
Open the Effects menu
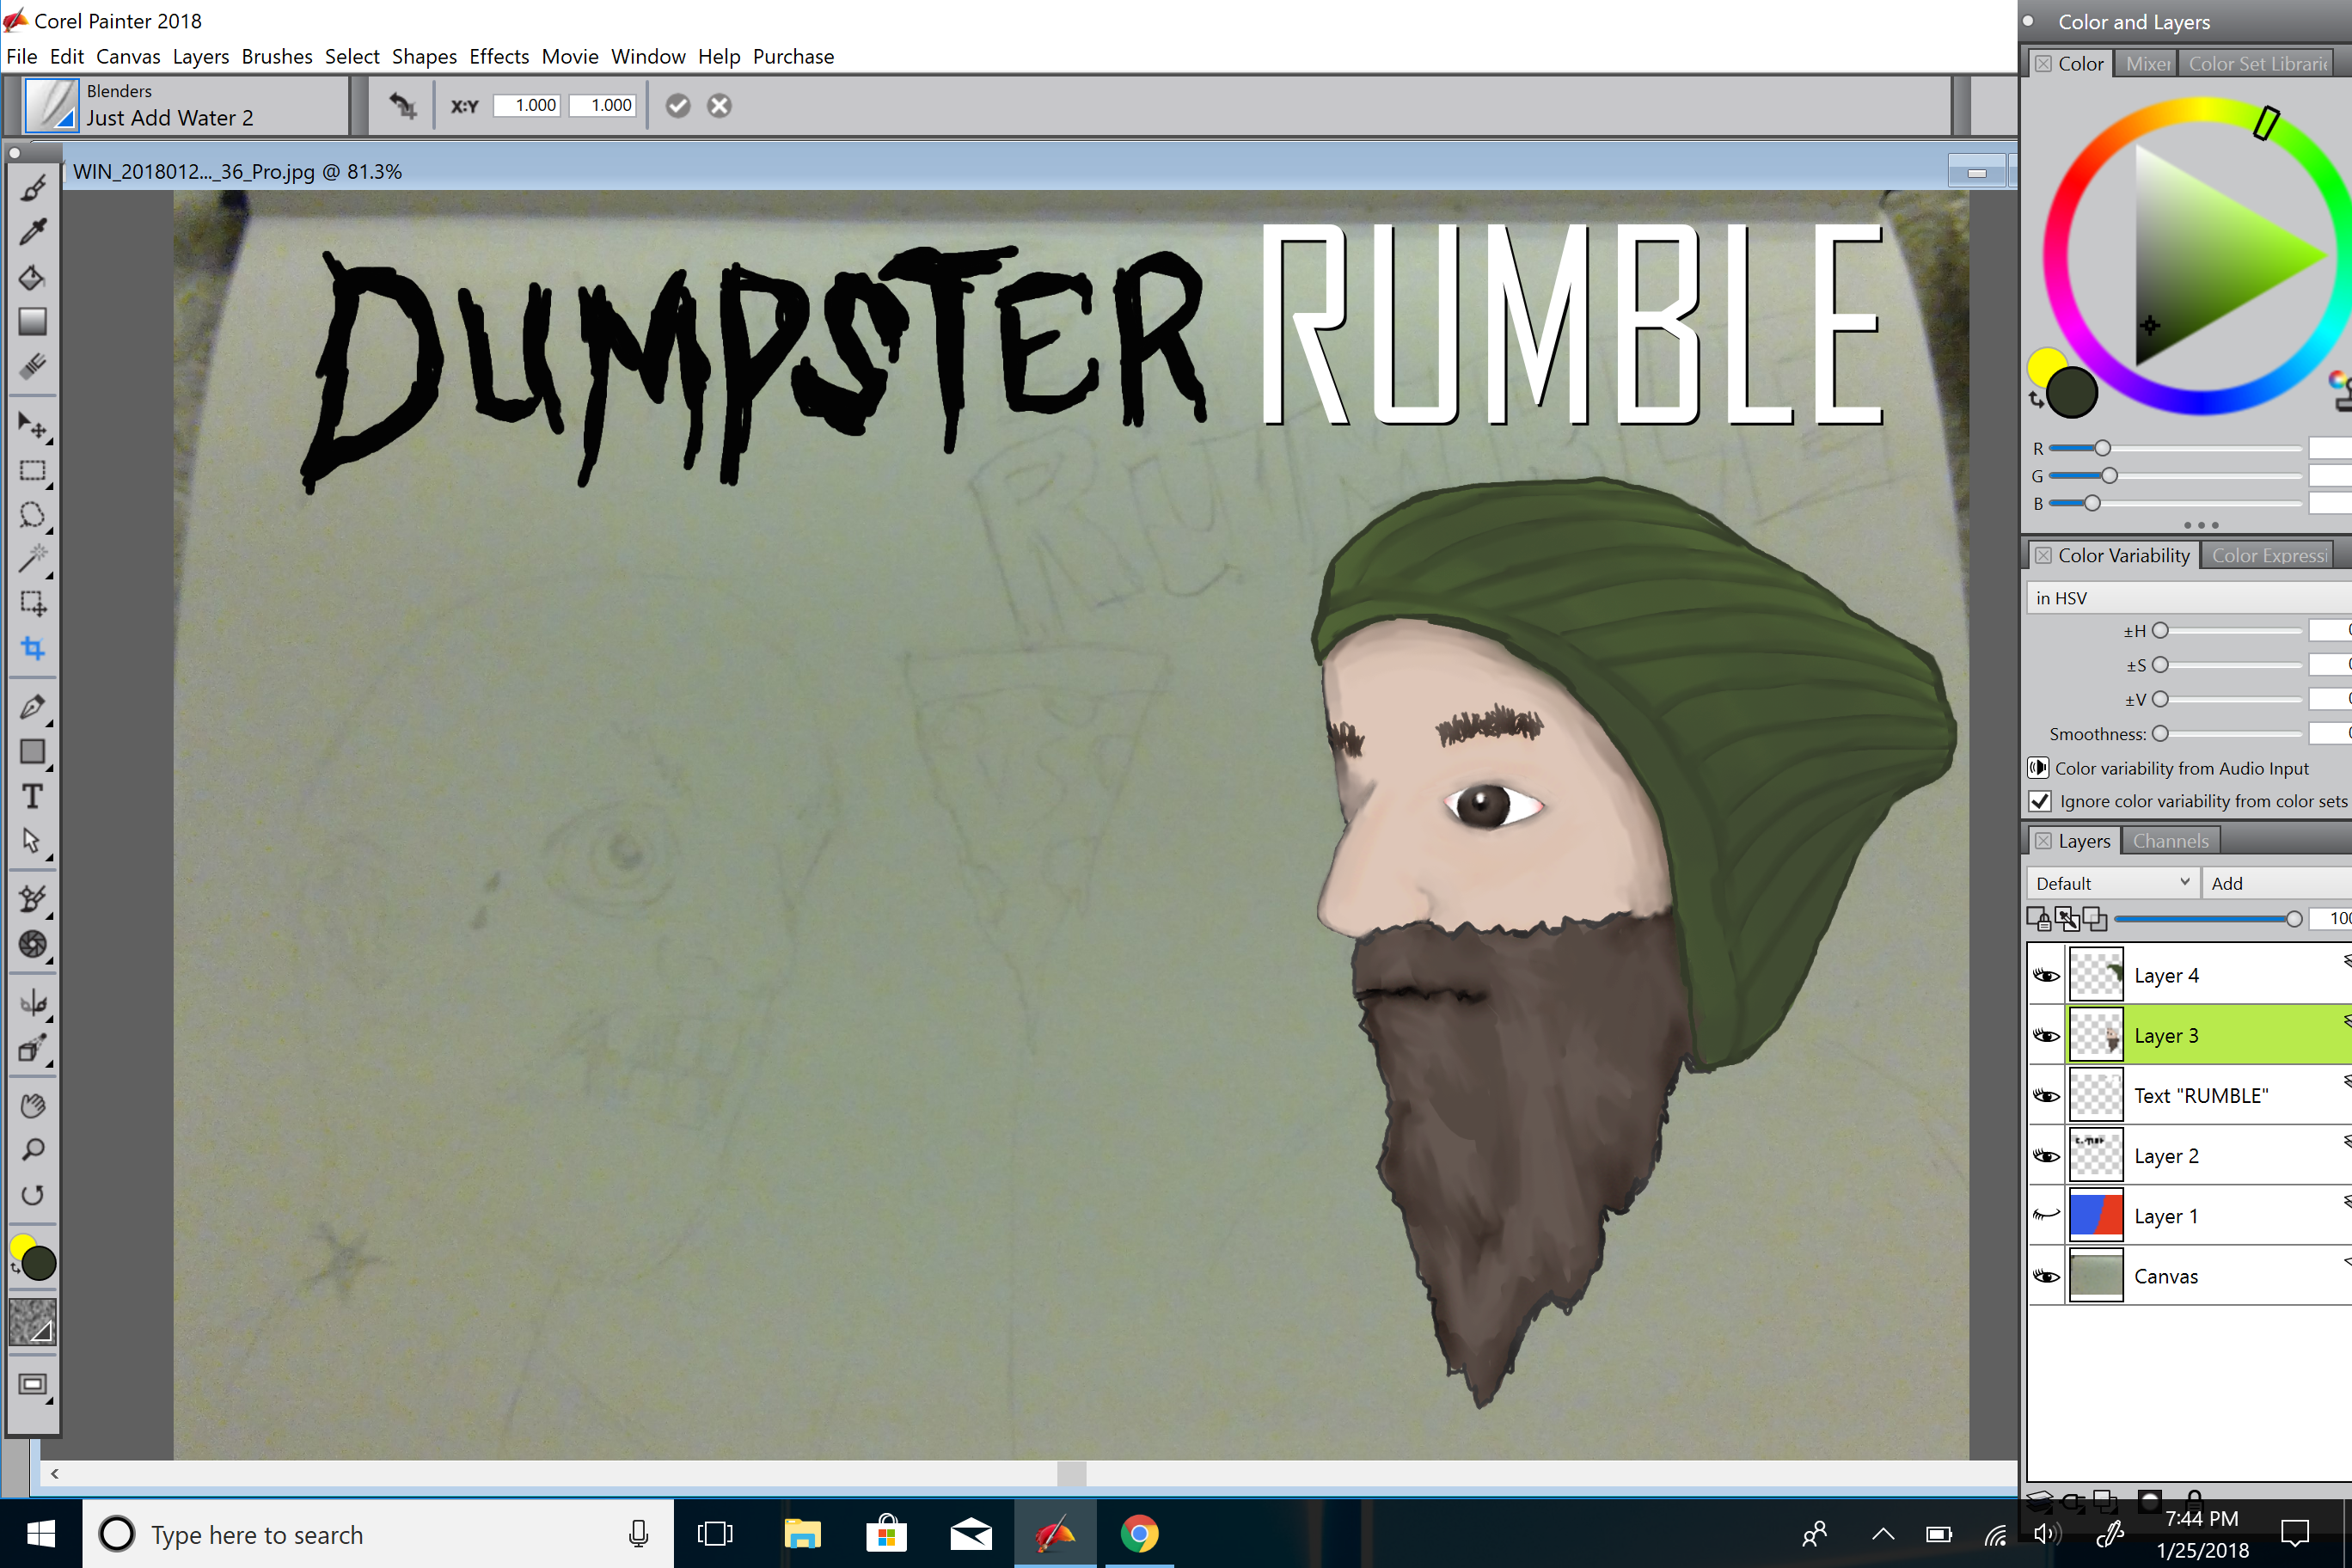coord(499,57)
